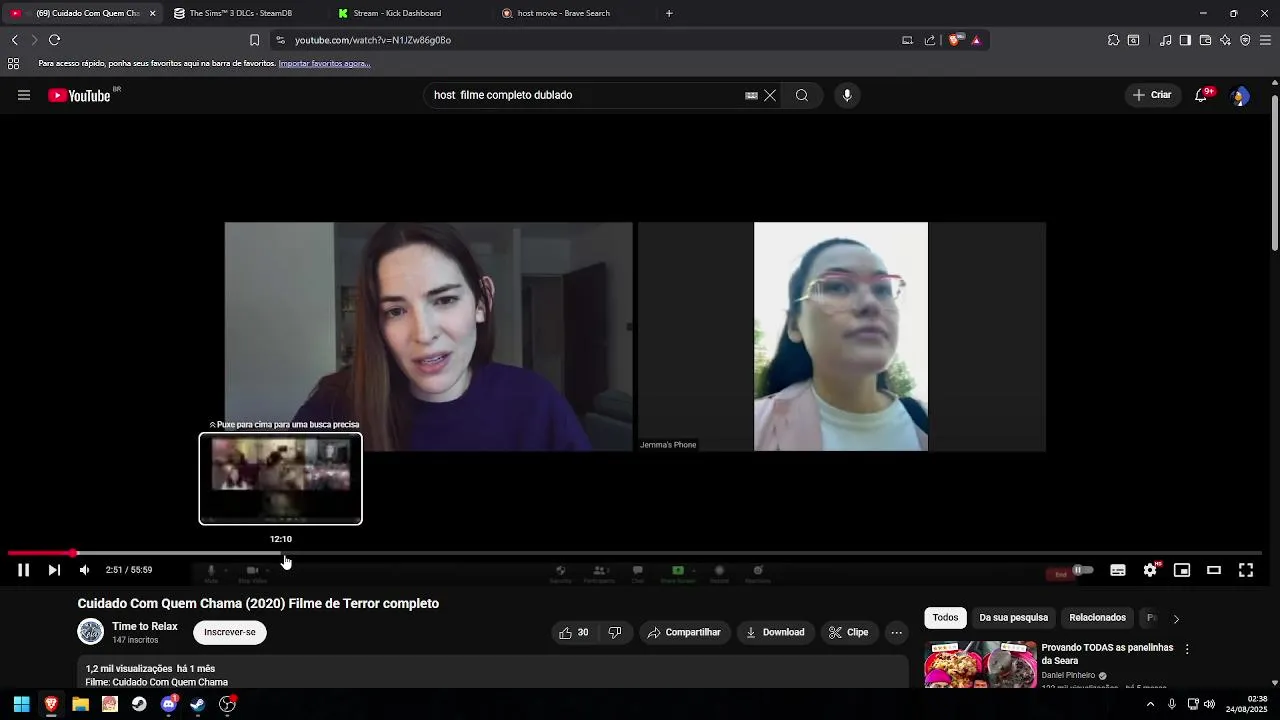Open Brave media control music note icon
The width and height of the screenshot is (1280, 720).
click(1166, 40)
